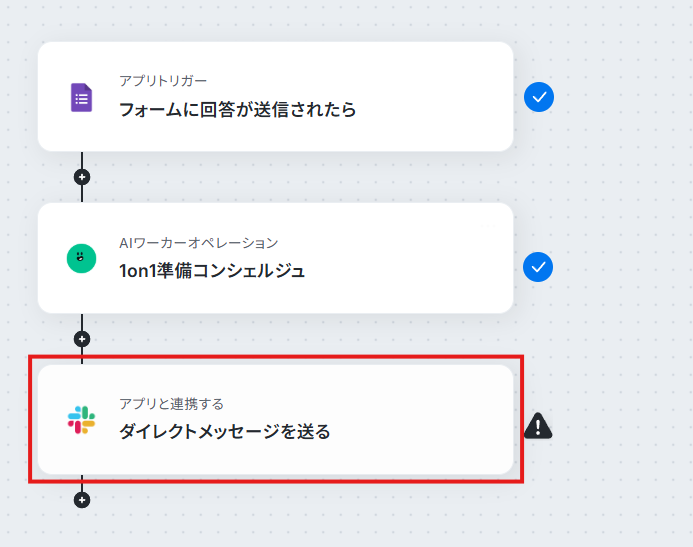Screen dimensions: 693x547
Task: Click empty right side of the trigger card
Action: click(440, 97)
